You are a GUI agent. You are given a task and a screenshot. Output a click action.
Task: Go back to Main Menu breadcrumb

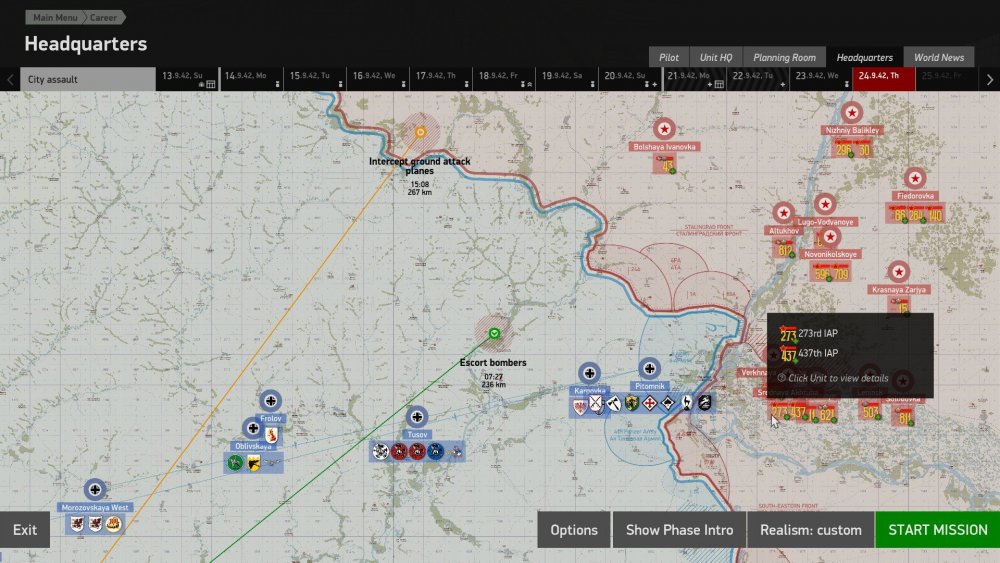[54, 17]
